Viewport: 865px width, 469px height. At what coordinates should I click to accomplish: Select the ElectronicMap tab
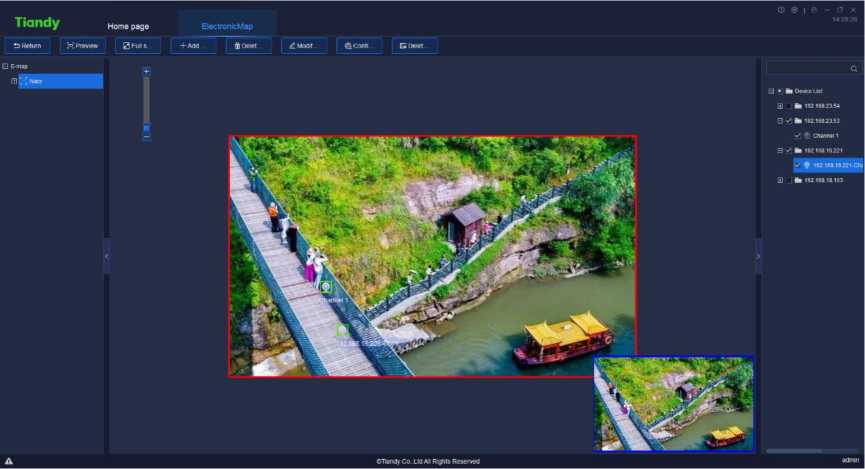click(227, 26)
